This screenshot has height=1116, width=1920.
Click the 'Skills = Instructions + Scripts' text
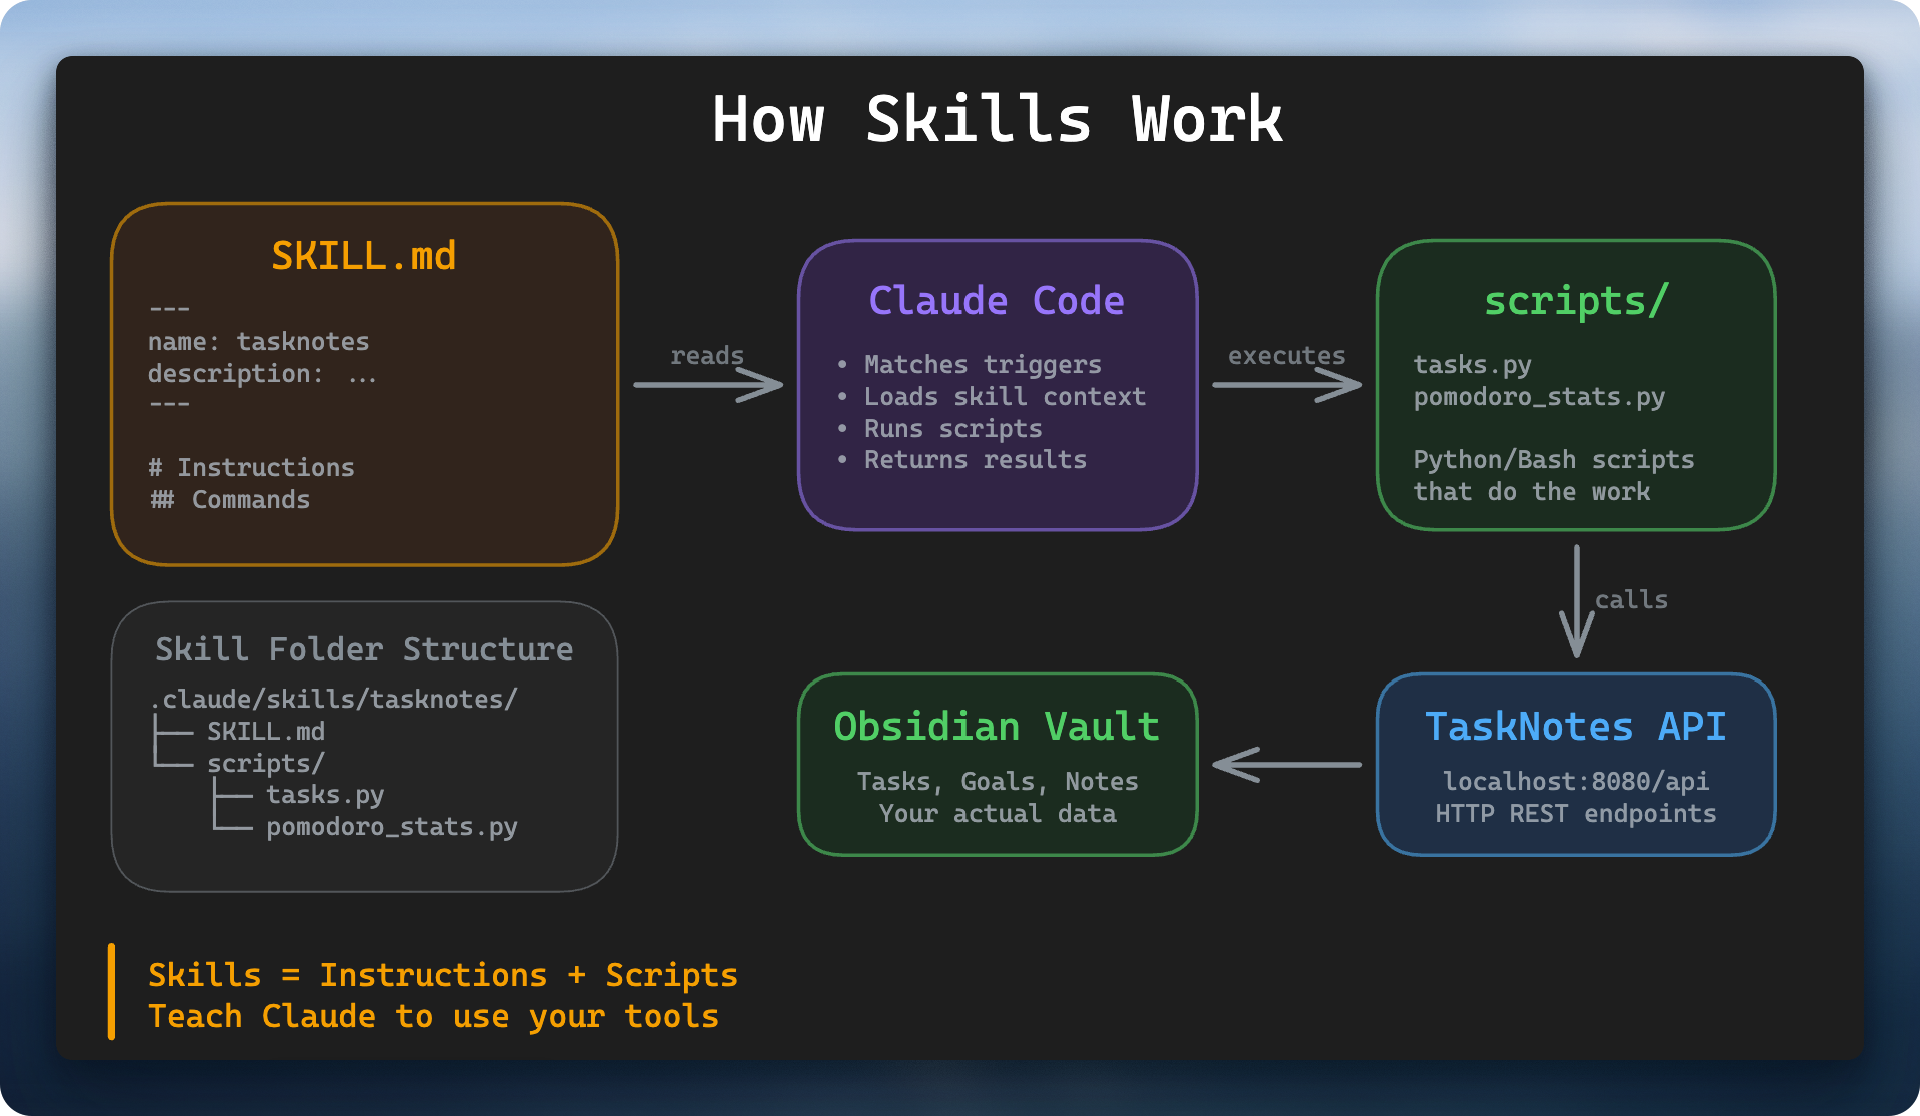pos(443,974)
